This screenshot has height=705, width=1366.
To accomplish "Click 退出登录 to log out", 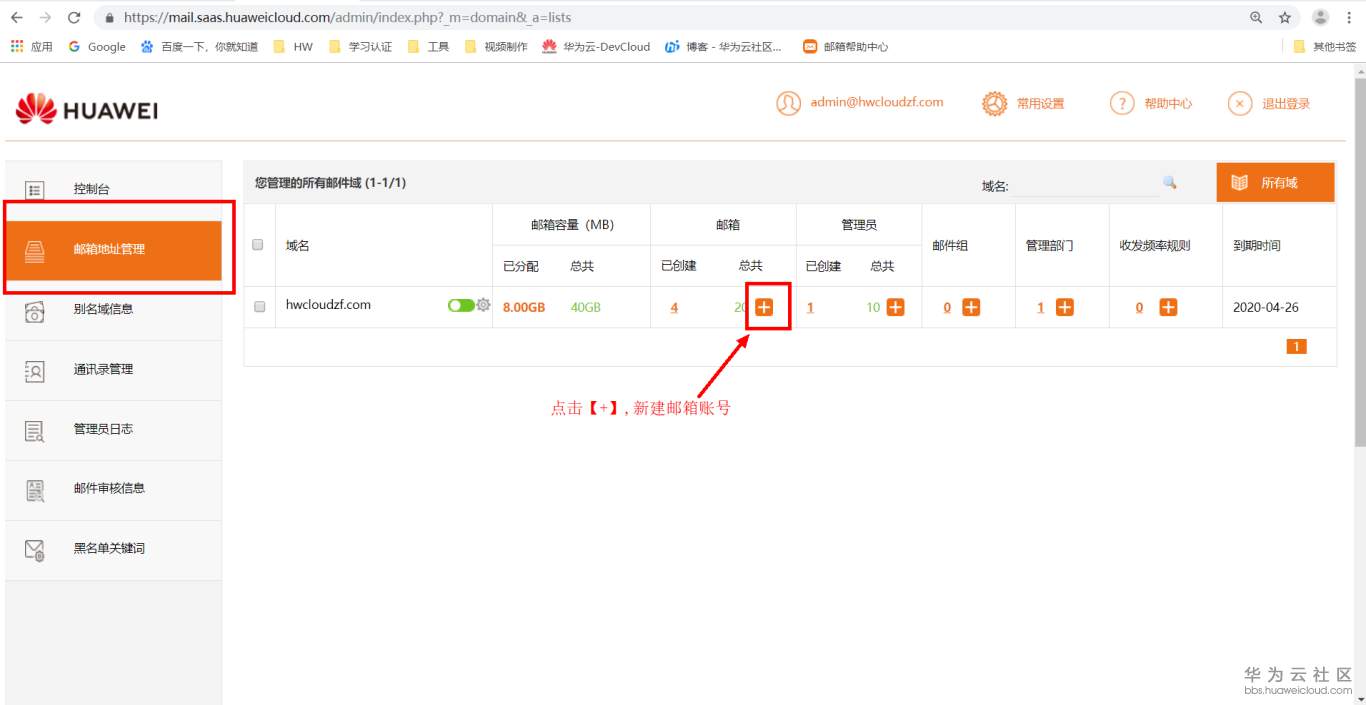I will point(1269,103).
